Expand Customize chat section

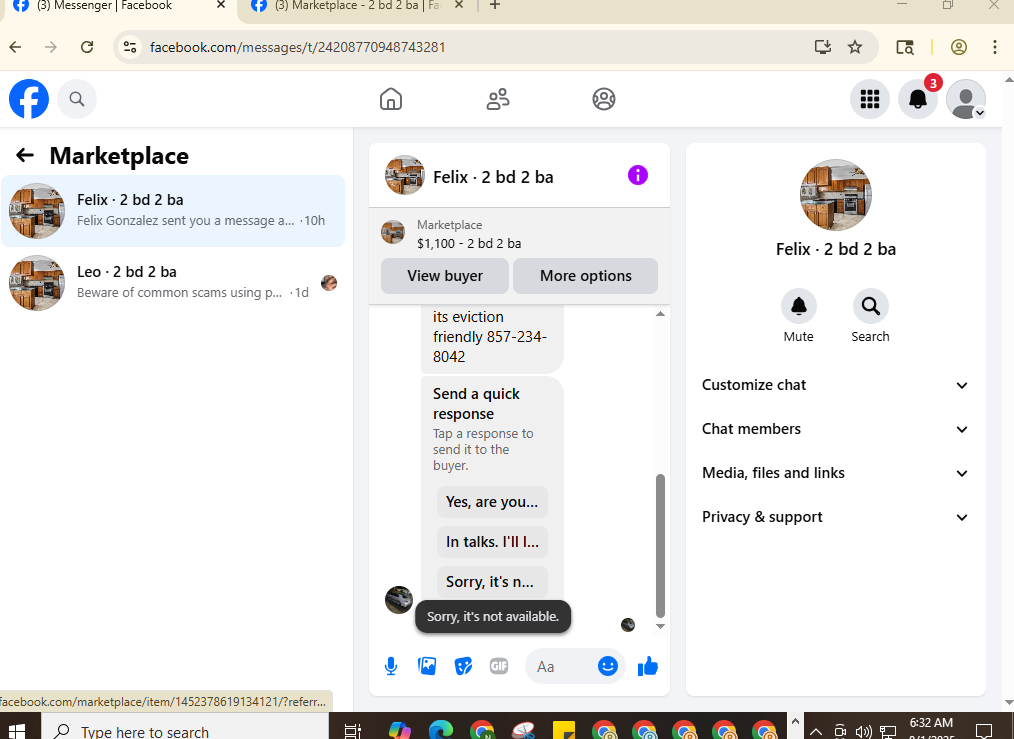pyautogui.click(x=836, y=385)
